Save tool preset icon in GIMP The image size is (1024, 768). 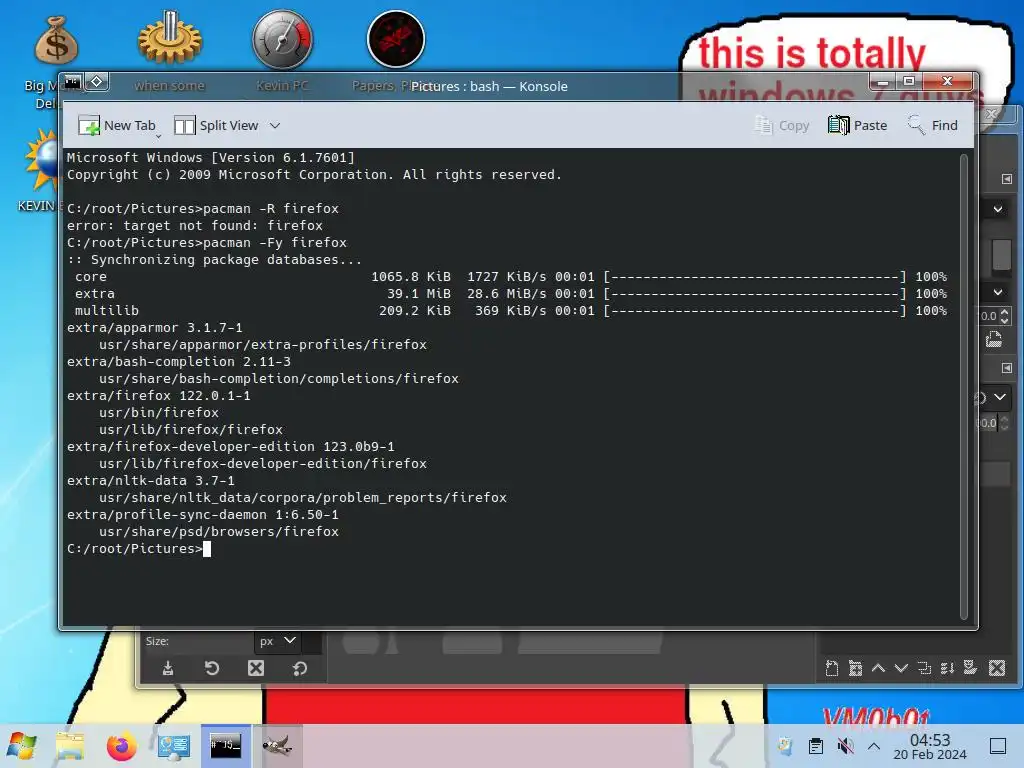(x=168, y=668)
